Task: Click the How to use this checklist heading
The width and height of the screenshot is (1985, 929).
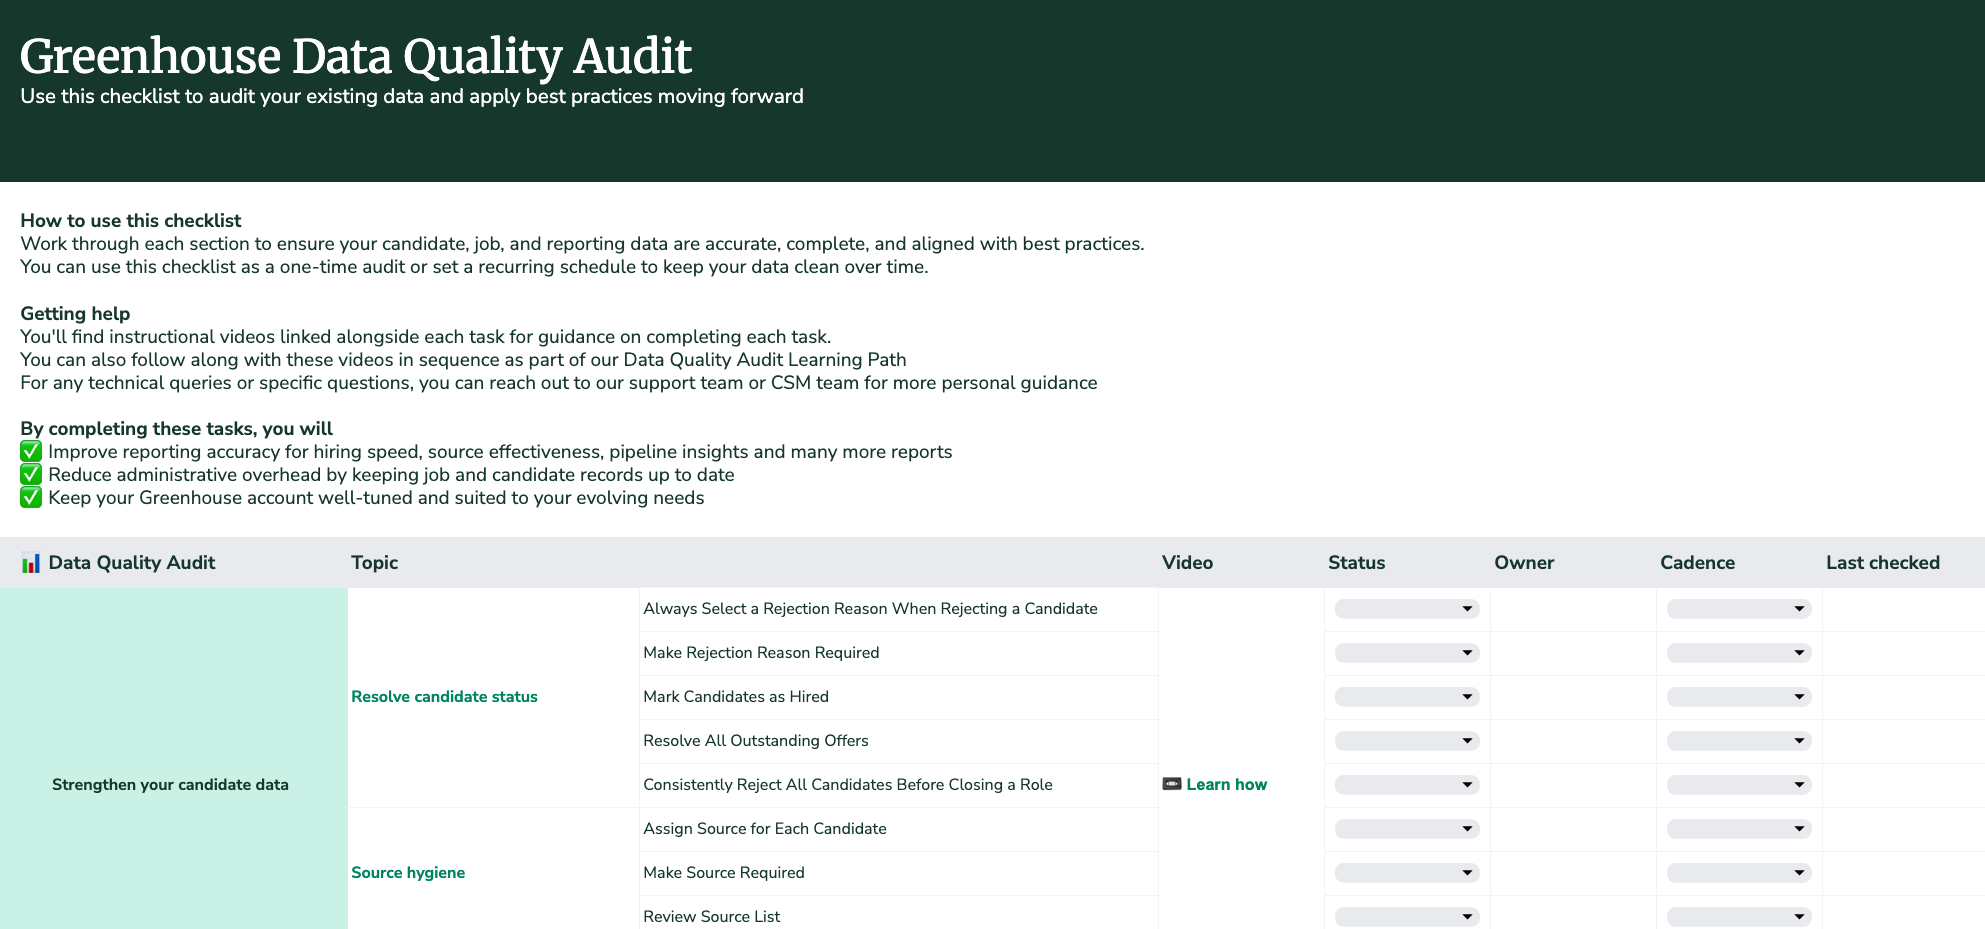Action: (x=131, y=221)
